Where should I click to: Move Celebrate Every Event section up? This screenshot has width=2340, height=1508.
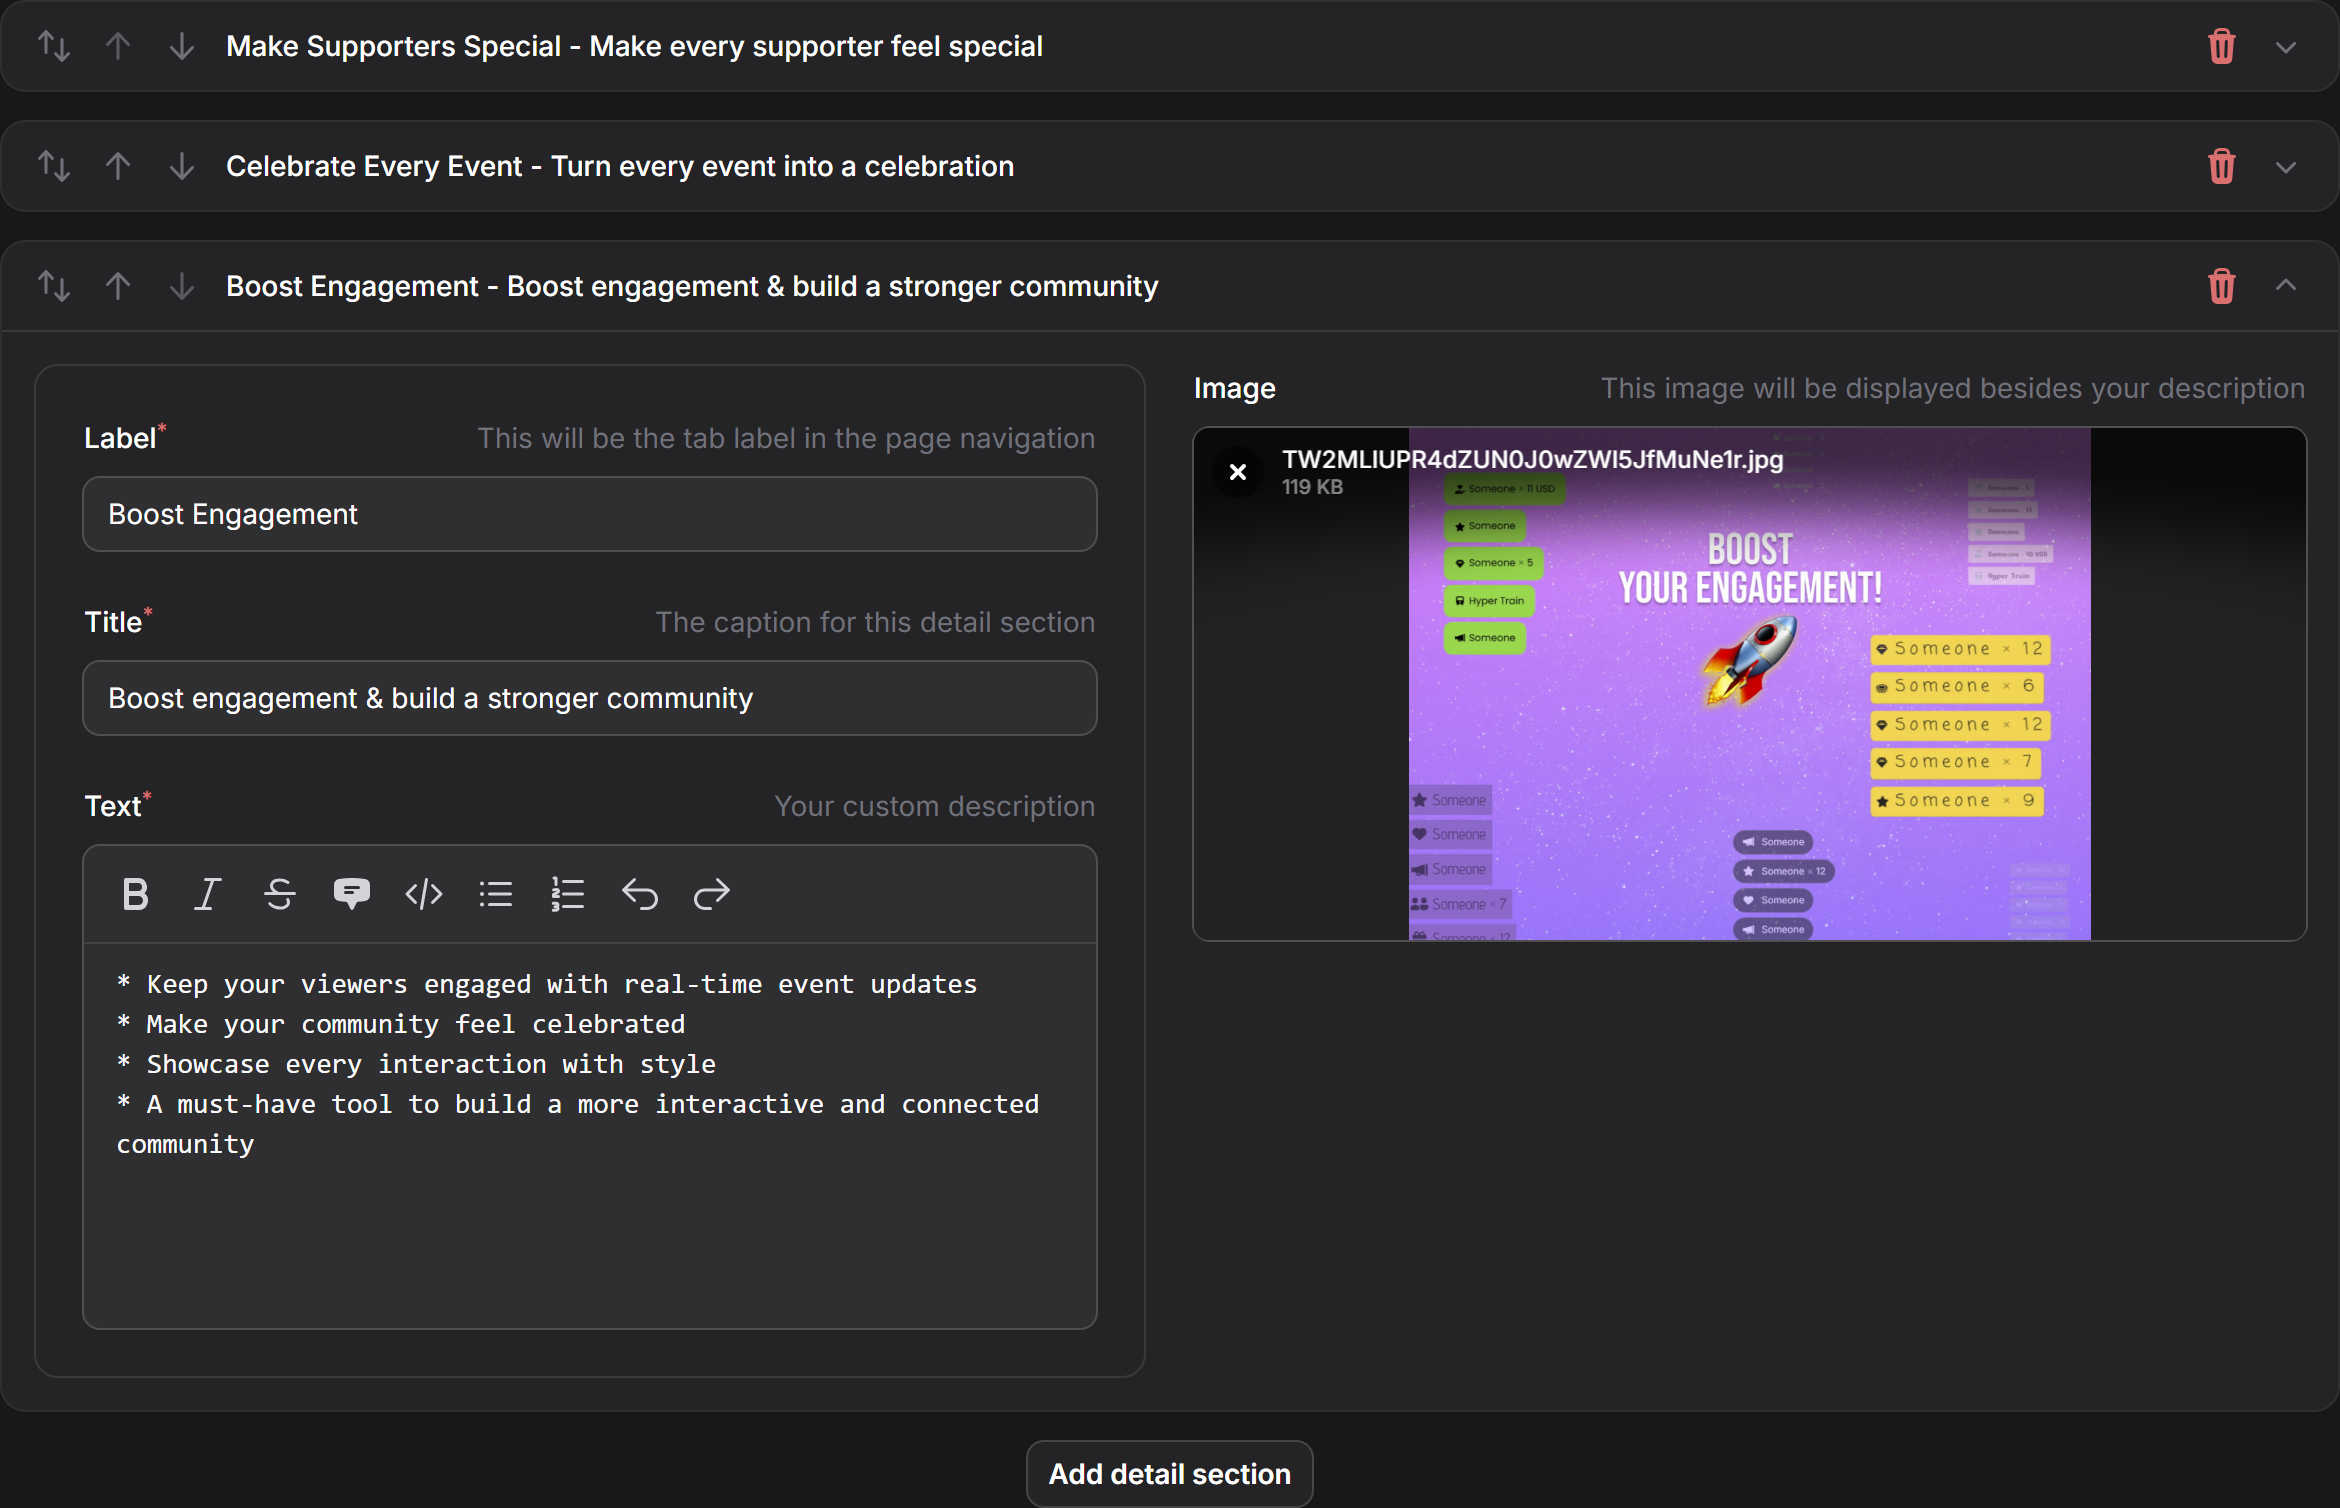[x=118, y=166]
